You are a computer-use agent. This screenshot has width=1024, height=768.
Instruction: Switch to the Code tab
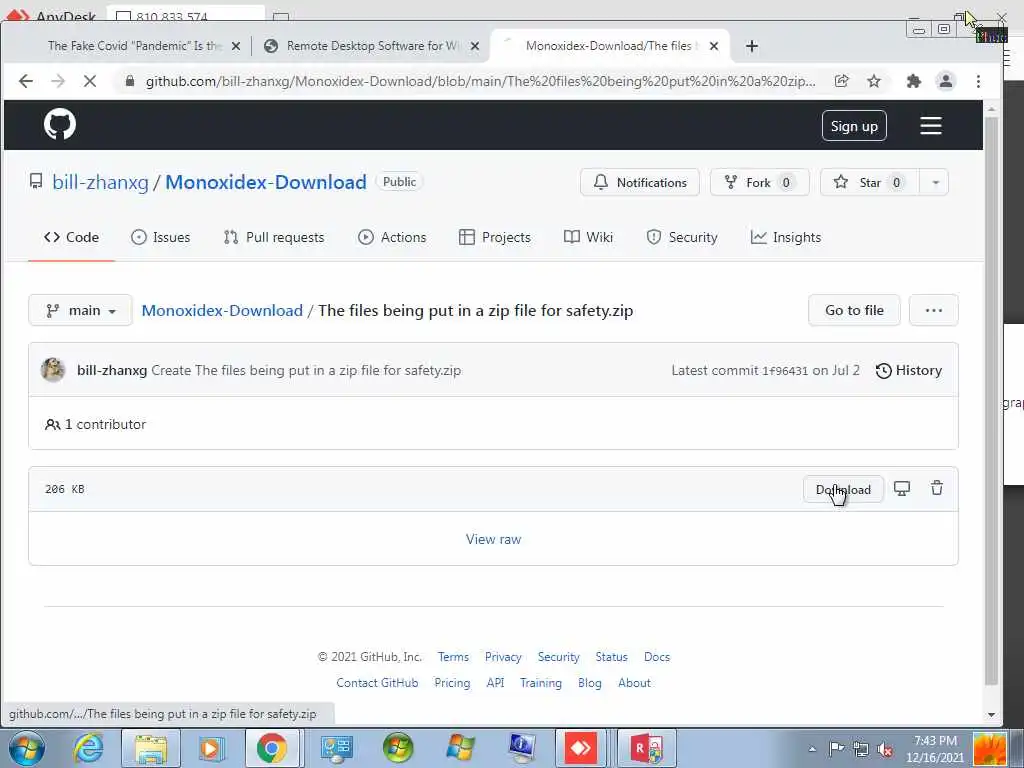pyautogui.click(x=71, y=237)
